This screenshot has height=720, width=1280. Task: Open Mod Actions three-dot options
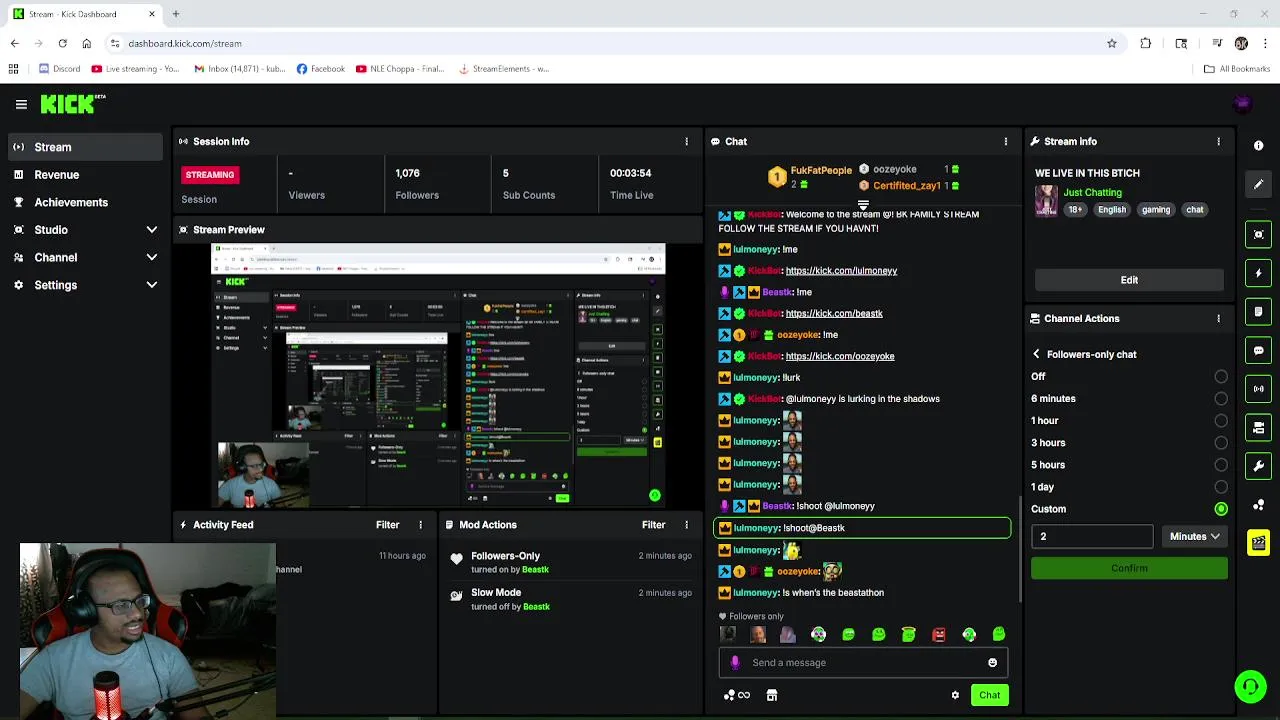686,525
